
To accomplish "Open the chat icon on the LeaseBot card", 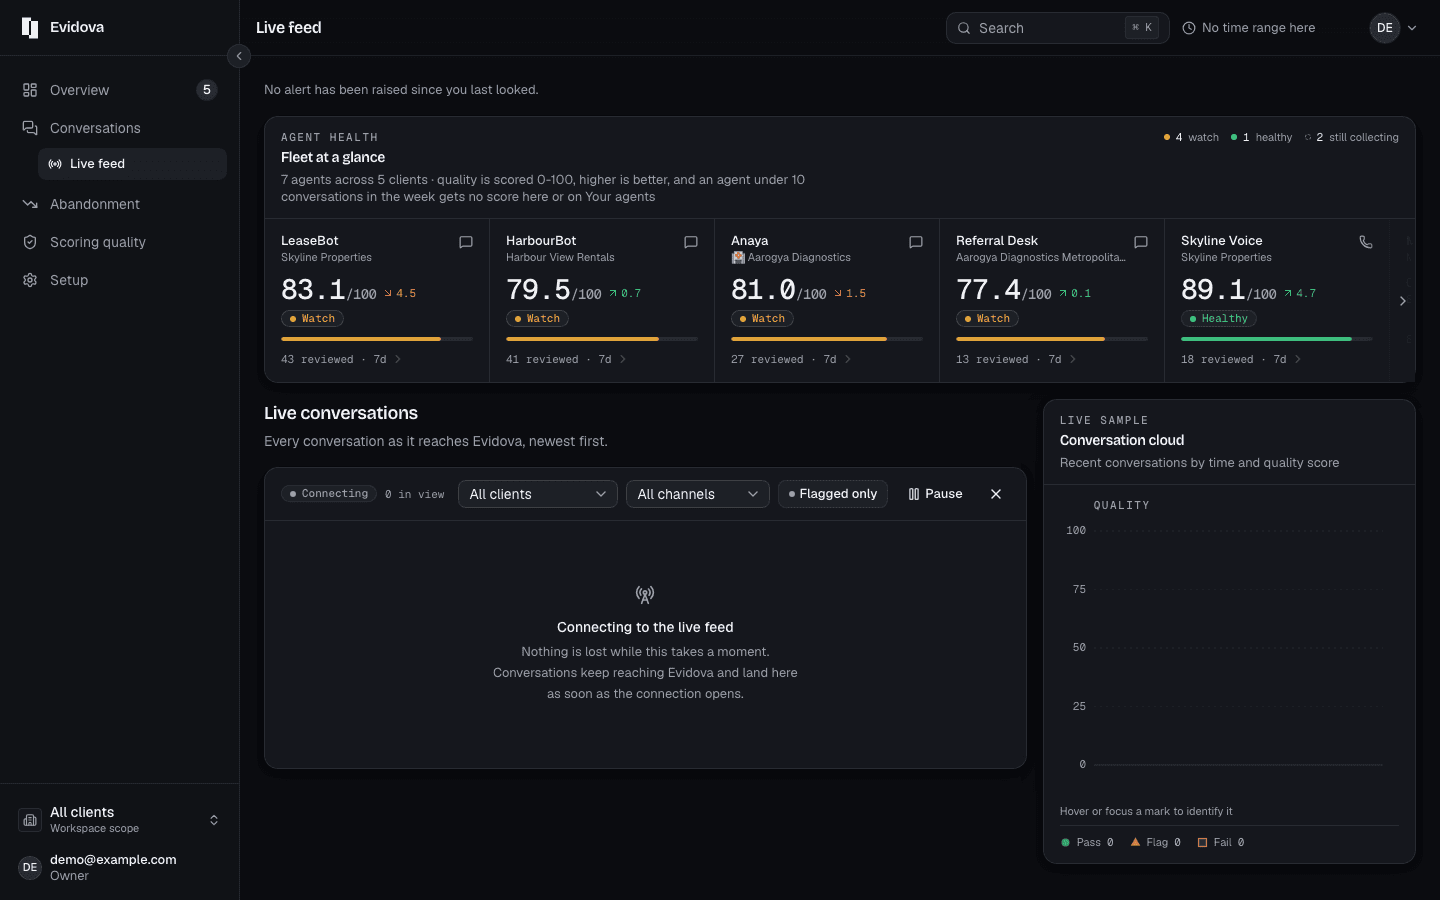I will 466,242.
